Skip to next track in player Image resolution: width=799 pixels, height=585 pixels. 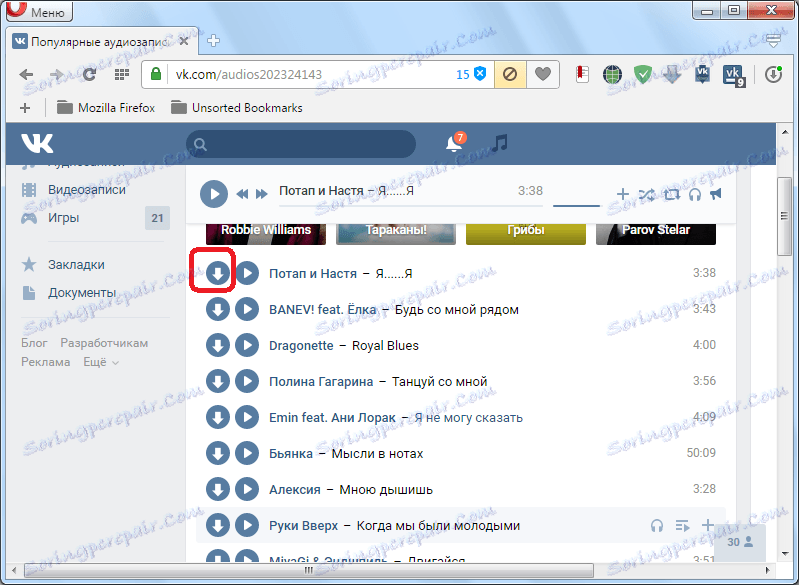coord(262,194)
